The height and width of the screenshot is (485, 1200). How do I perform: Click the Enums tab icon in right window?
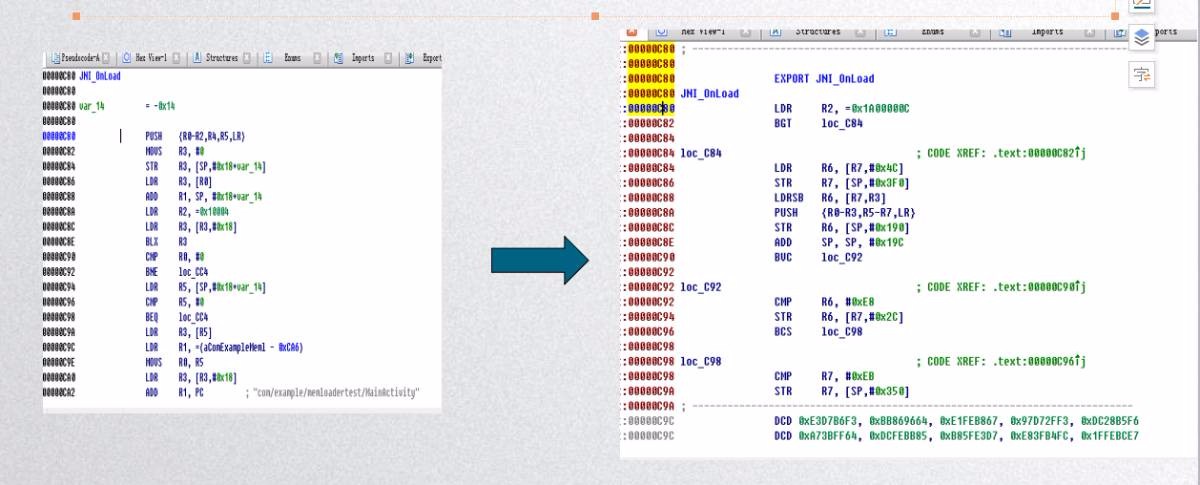click(x=889, y=32)
